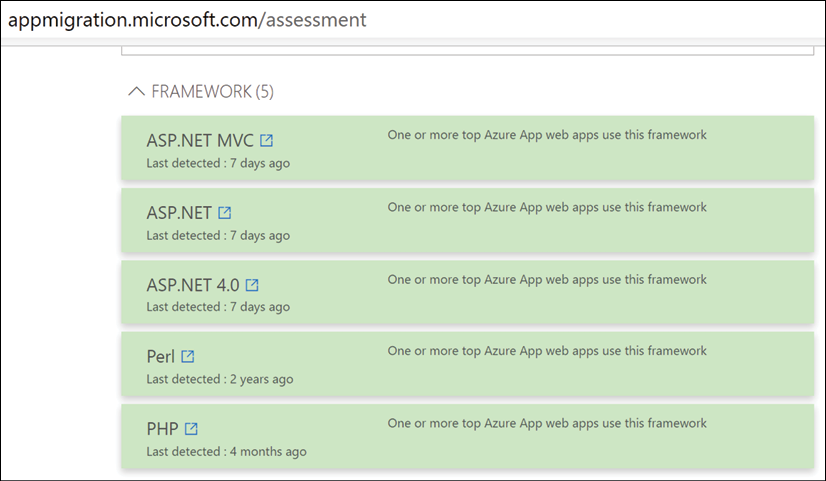Open the Perl external link icon
Image resolution: width=826 pixels, height=481 pixels.
pos(188,356)
